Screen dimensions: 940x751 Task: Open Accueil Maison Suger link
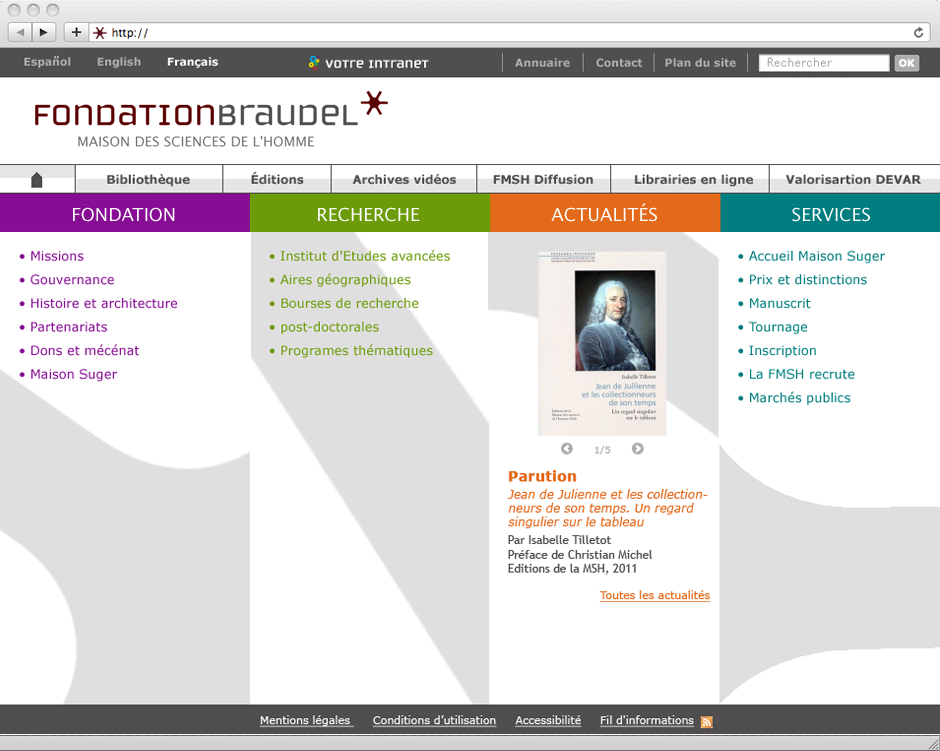pos(817,256)
